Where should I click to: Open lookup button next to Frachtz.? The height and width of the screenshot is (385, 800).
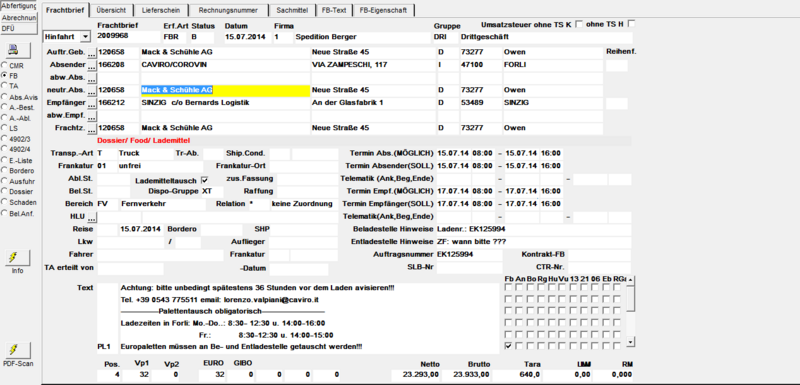point(91,129)
